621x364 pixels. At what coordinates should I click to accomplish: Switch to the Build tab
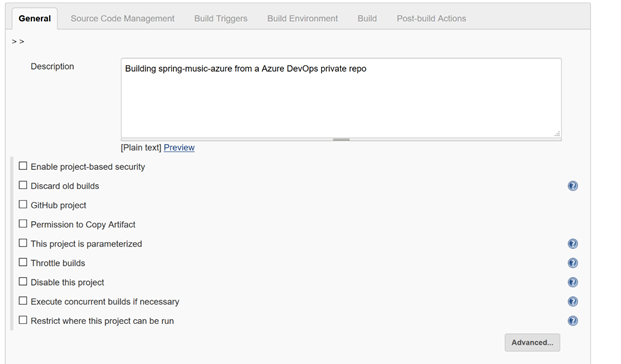click(367, 19)
